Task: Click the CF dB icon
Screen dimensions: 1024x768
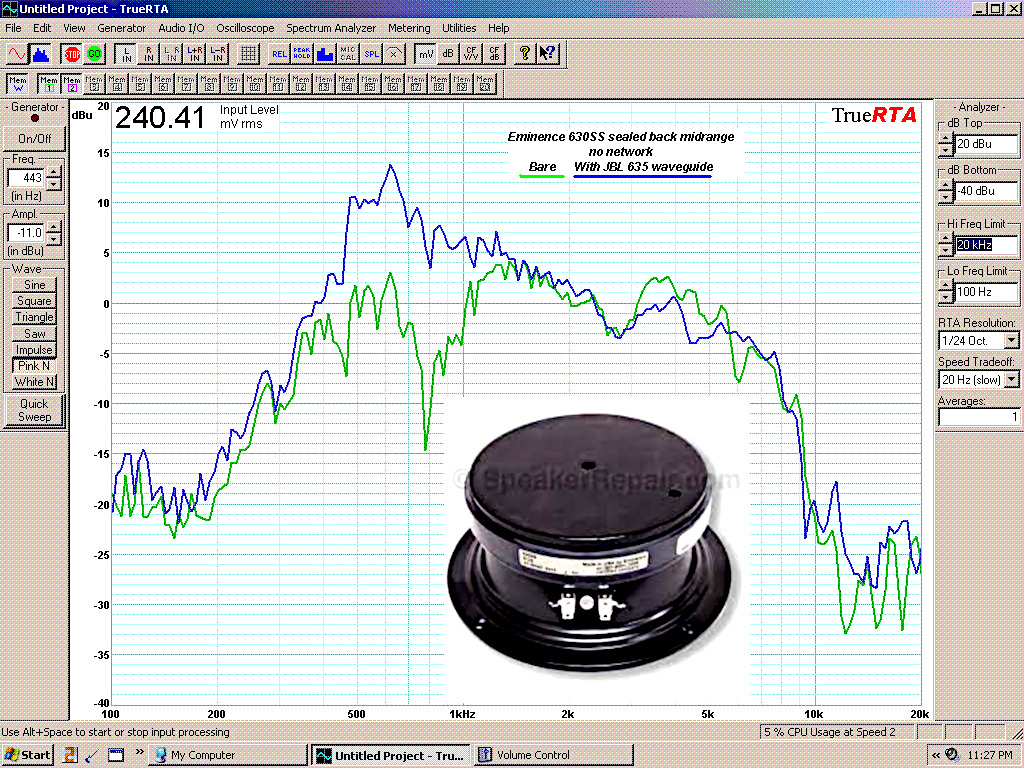Action: [494, 54]
